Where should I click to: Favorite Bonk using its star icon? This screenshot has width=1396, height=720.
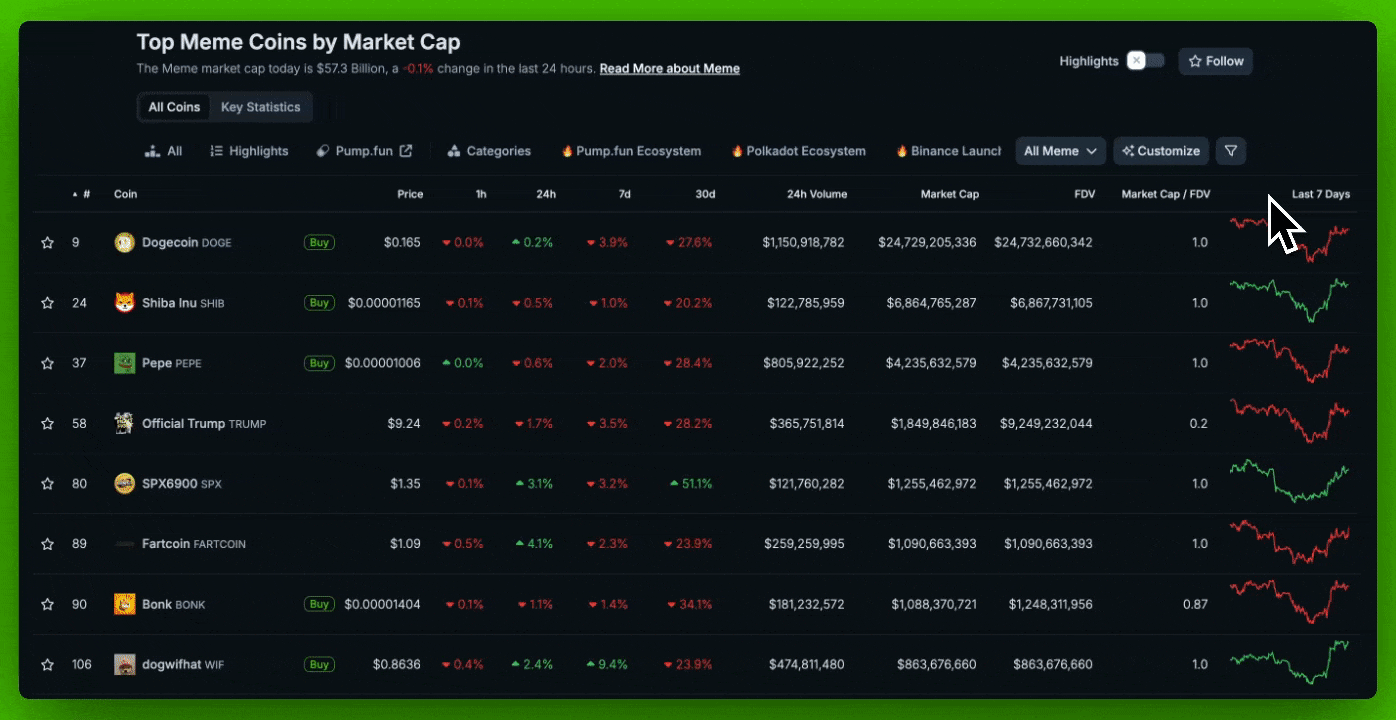47,604
